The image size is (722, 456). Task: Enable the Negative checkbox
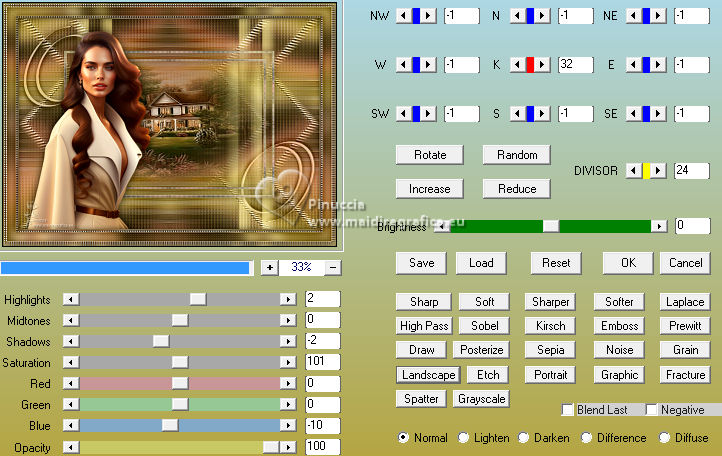(652, 409)
